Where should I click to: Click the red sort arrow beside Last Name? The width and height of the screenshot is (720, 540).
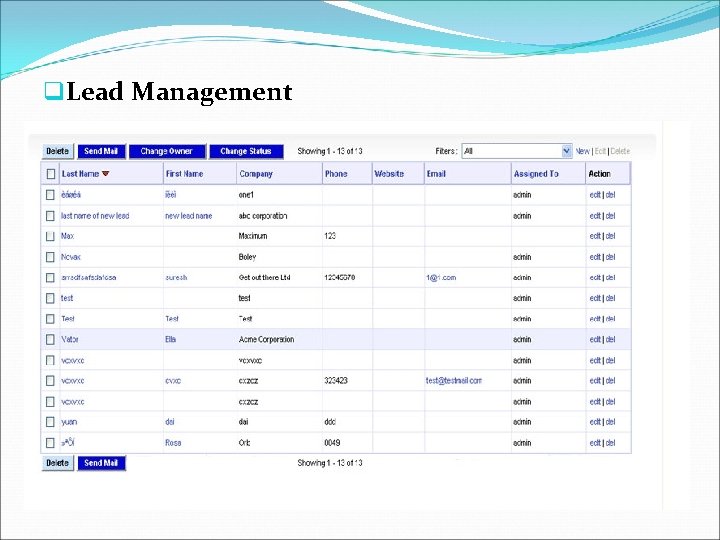(106, 174)
